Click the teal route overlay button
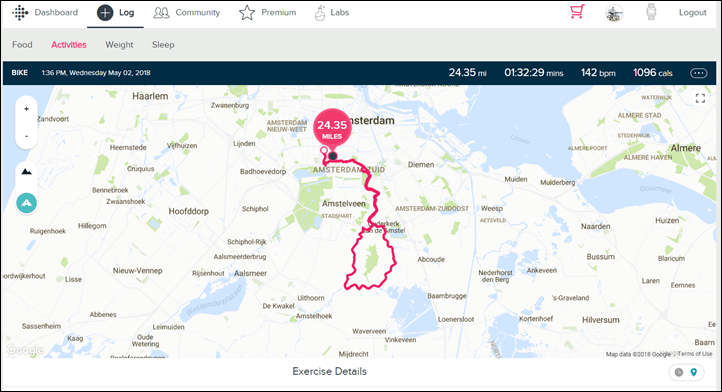This screenshot has width=722, height=392. pyautogui.click(x=27, y=203)
